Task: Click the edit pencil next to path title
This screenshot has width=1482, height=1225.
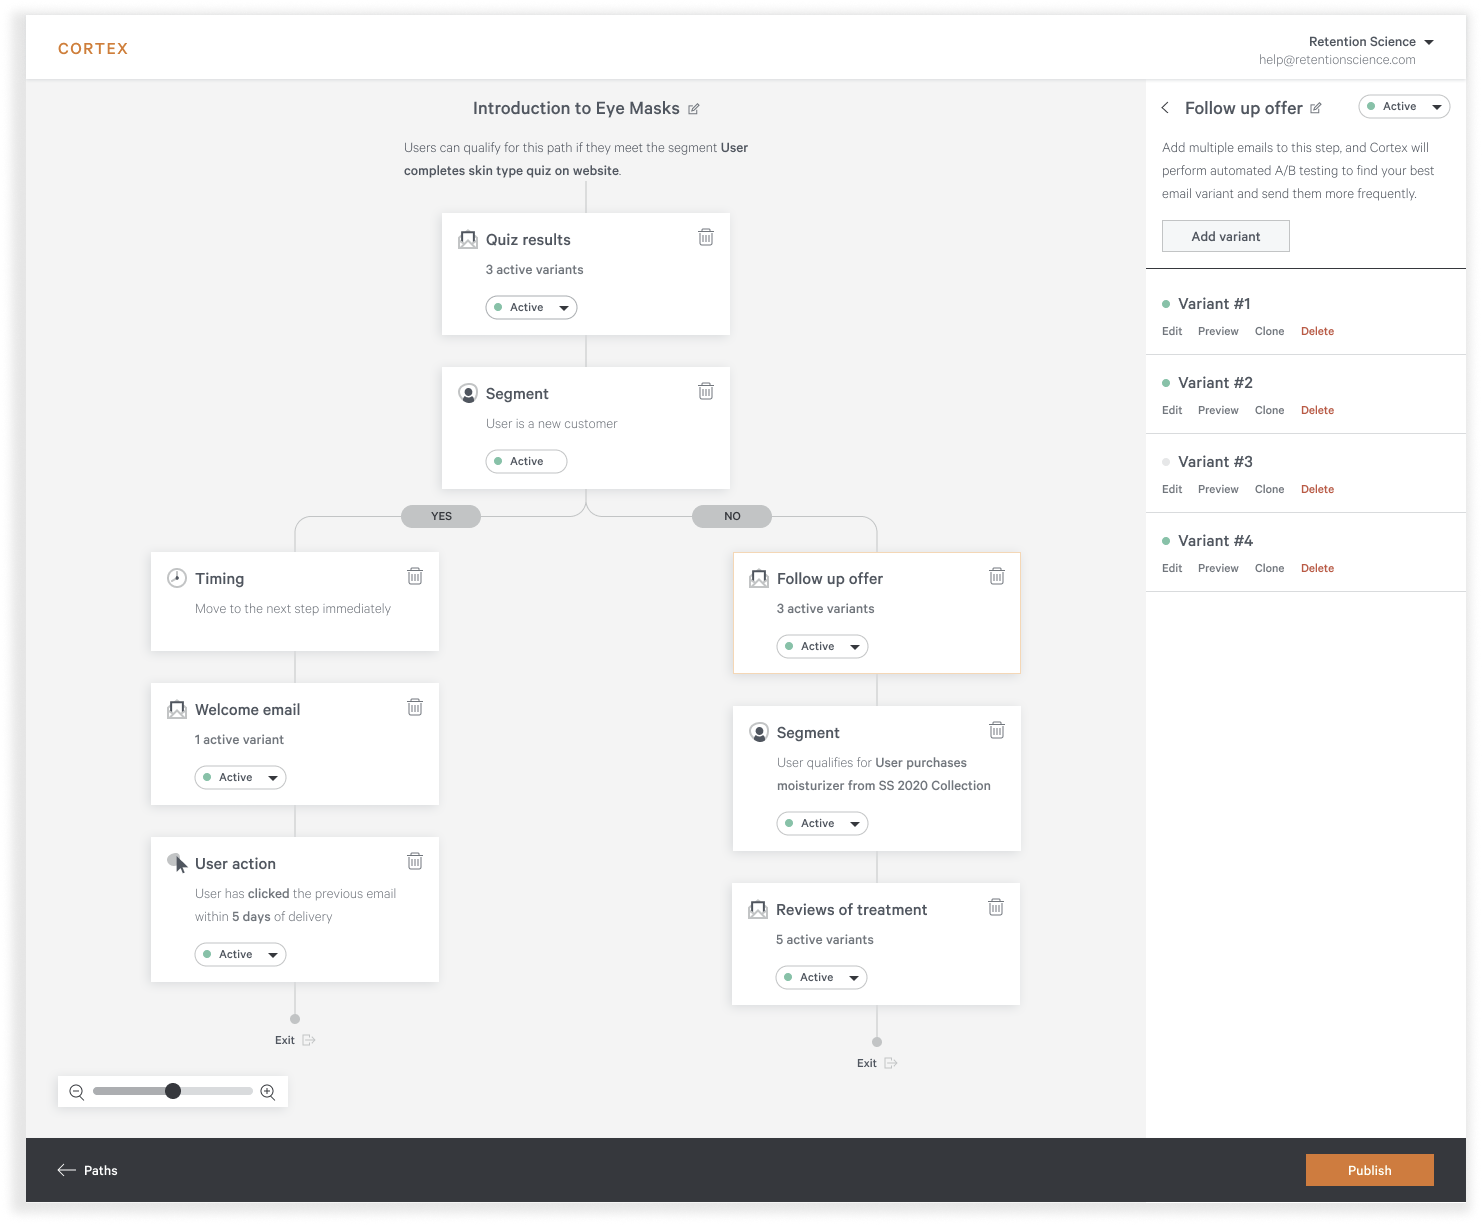Action: point(694,109)
